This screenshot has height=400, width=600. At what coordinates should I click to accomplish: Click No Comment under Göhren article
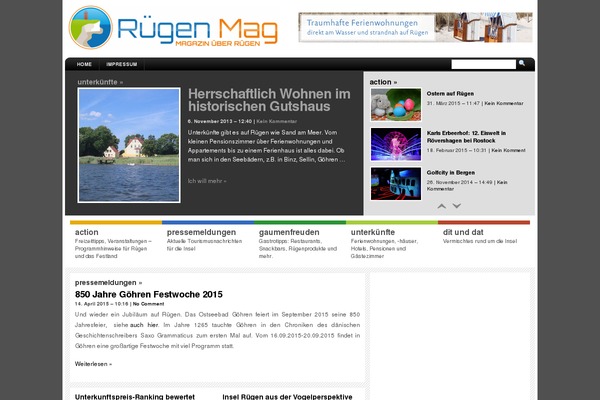[148, 304]
